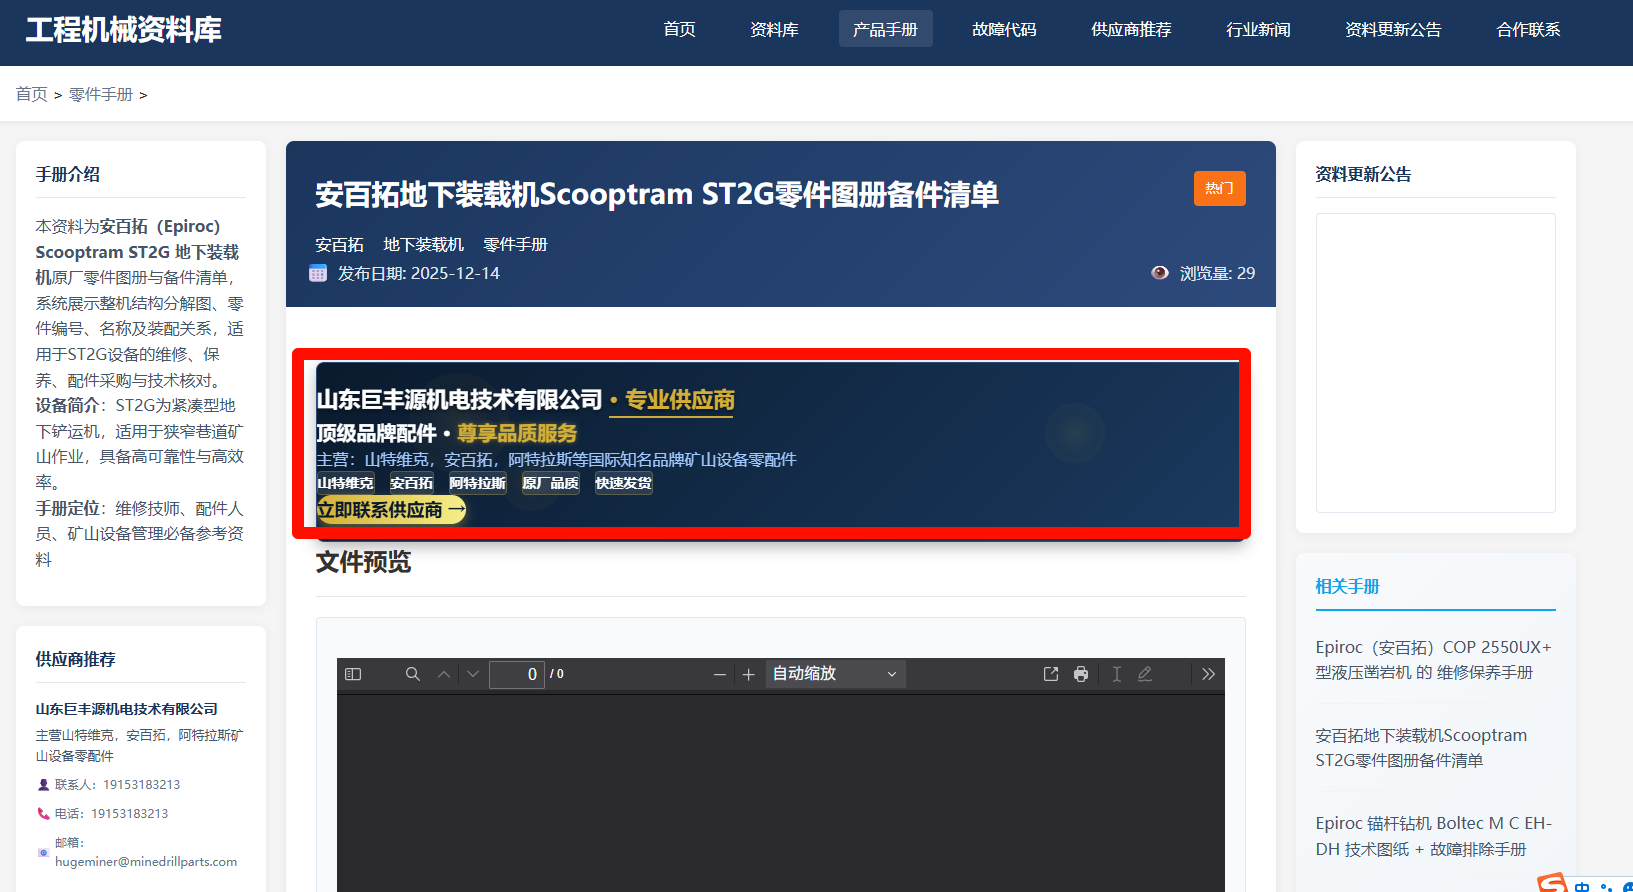Click the eye views icon

[x=1160, y=273]
